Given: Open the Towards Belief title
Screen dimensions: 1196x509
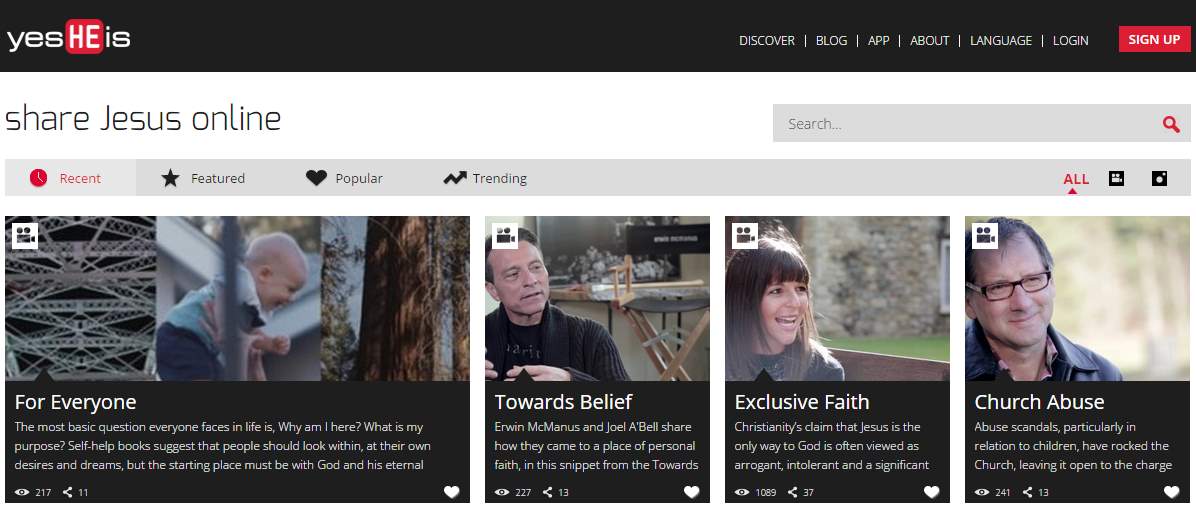Looking at the screenshot, I should point(564,402).
